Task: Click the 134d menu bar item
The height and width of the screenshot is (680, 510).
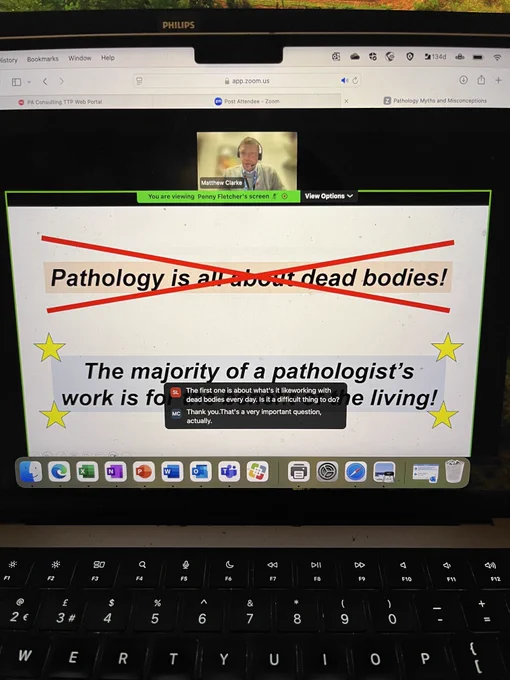Action: 435,56
